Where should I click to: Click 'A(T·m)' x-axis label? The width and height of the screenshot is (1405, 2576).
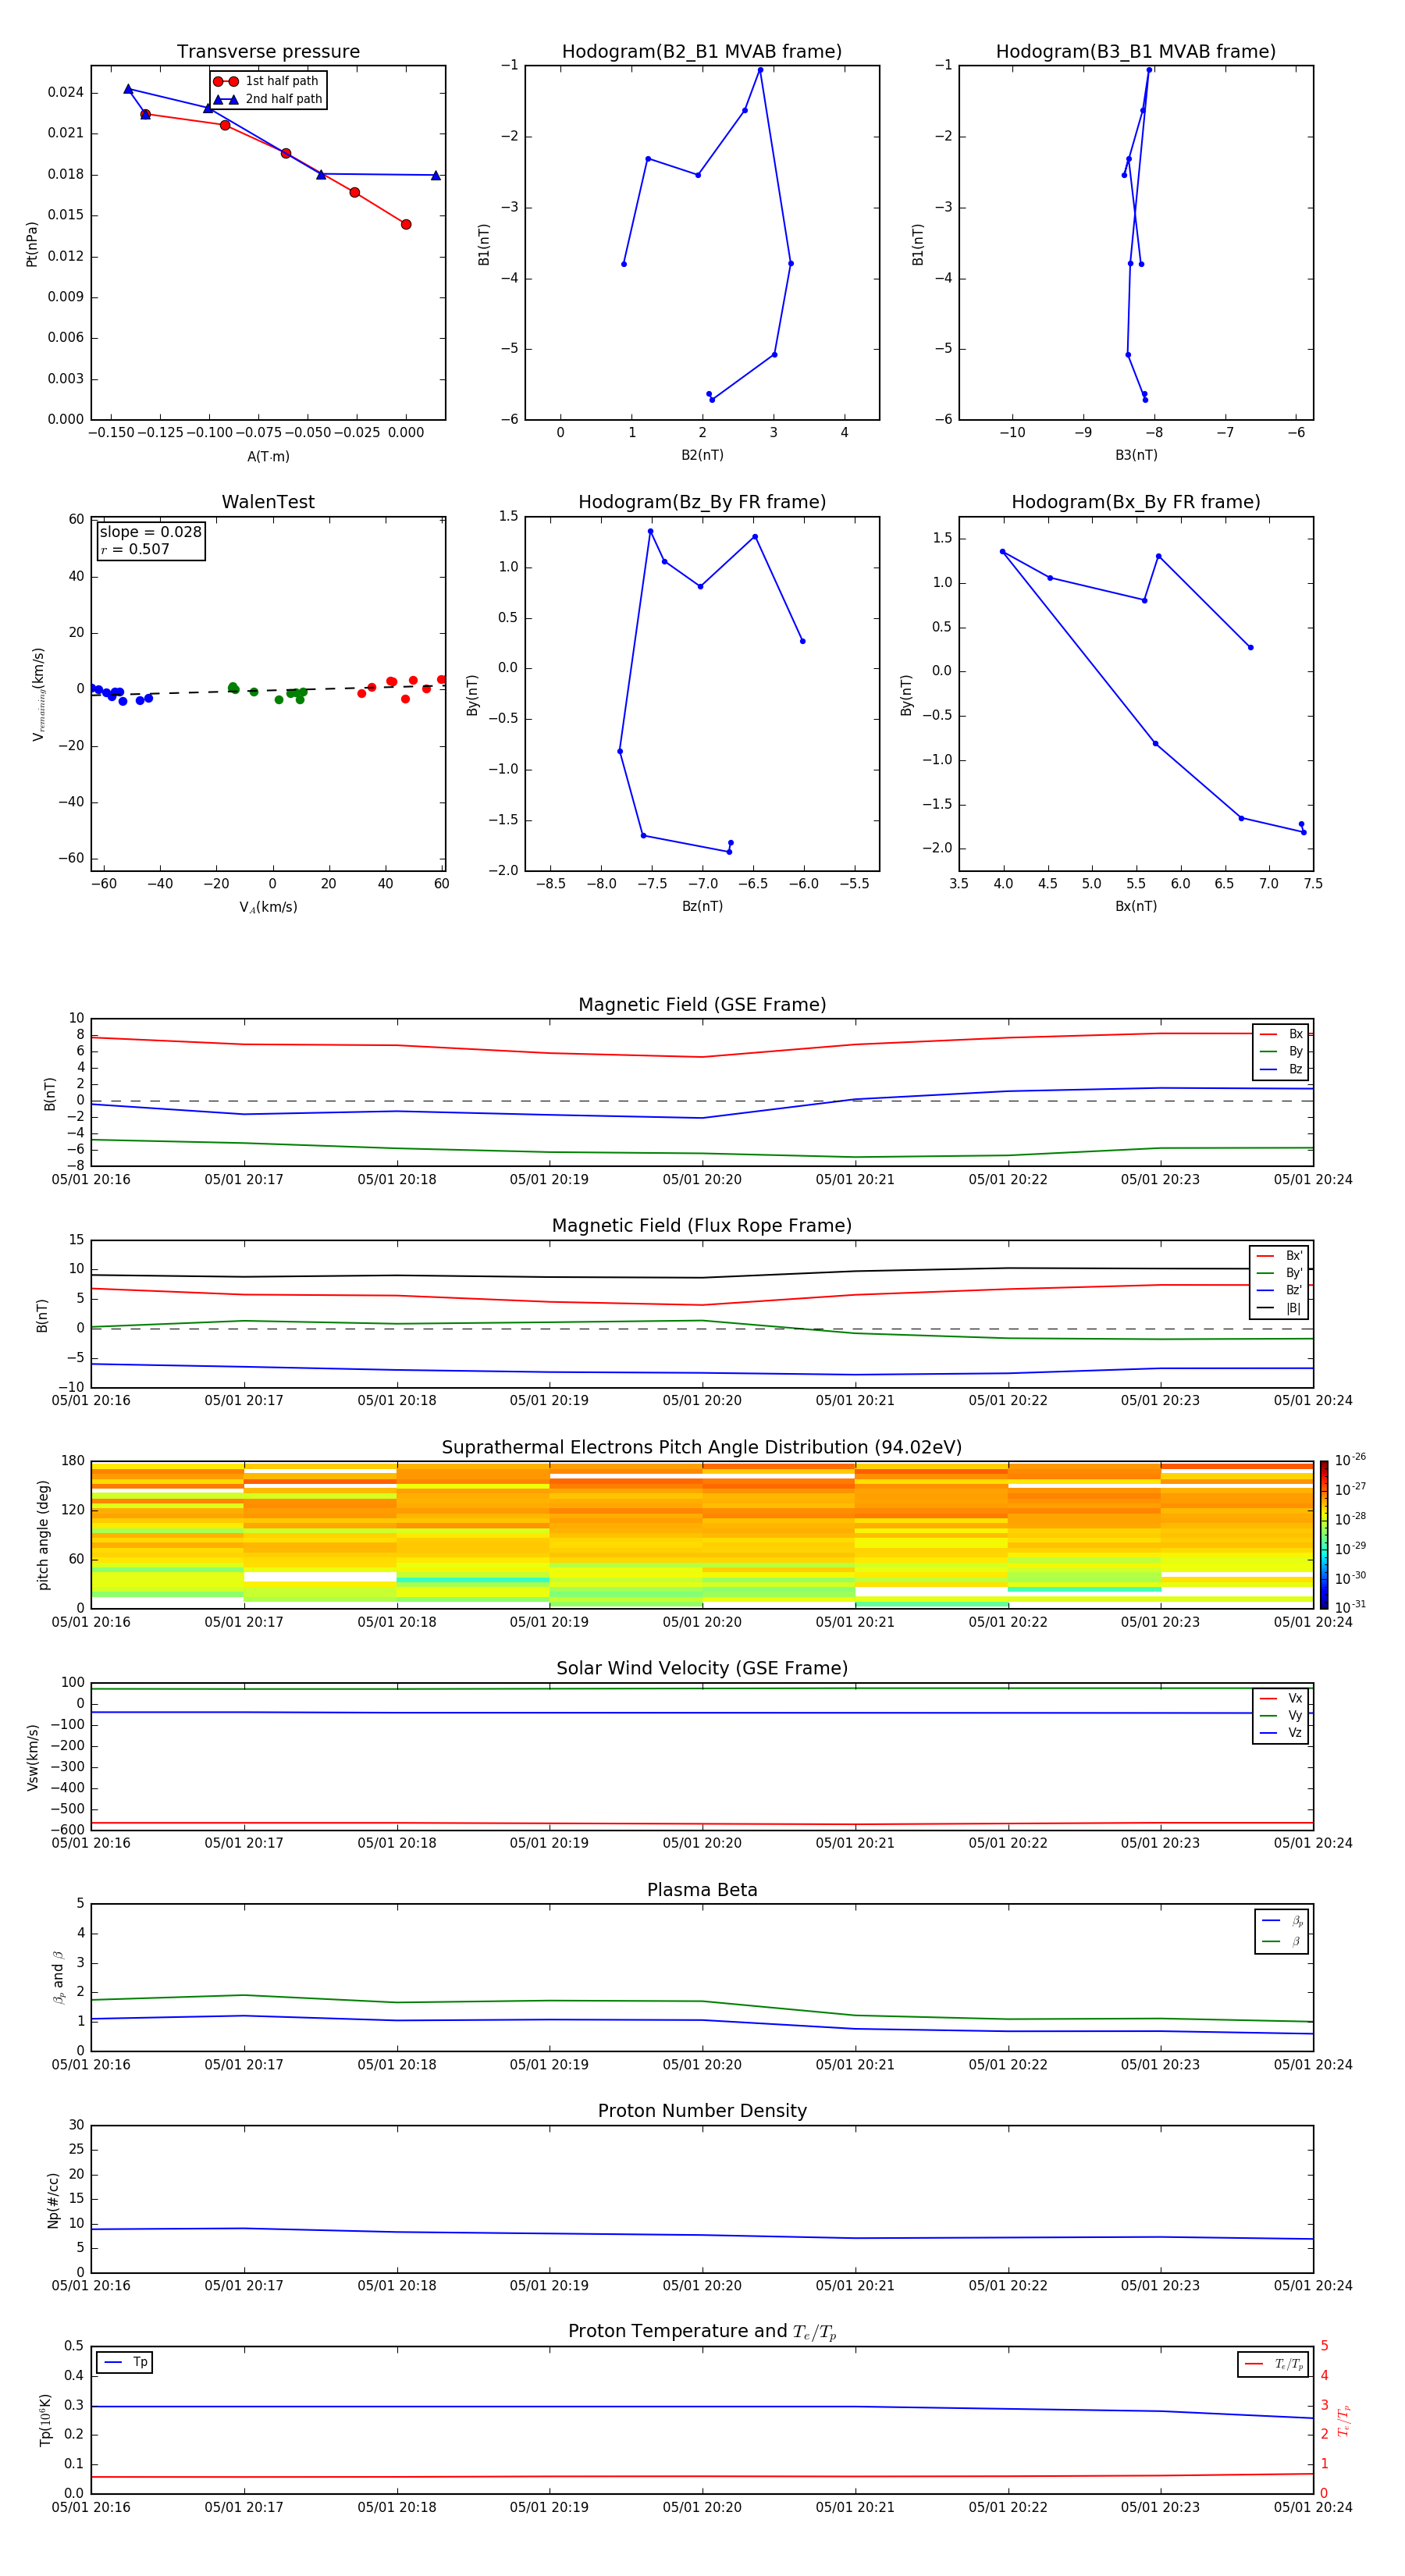[268, 456]
